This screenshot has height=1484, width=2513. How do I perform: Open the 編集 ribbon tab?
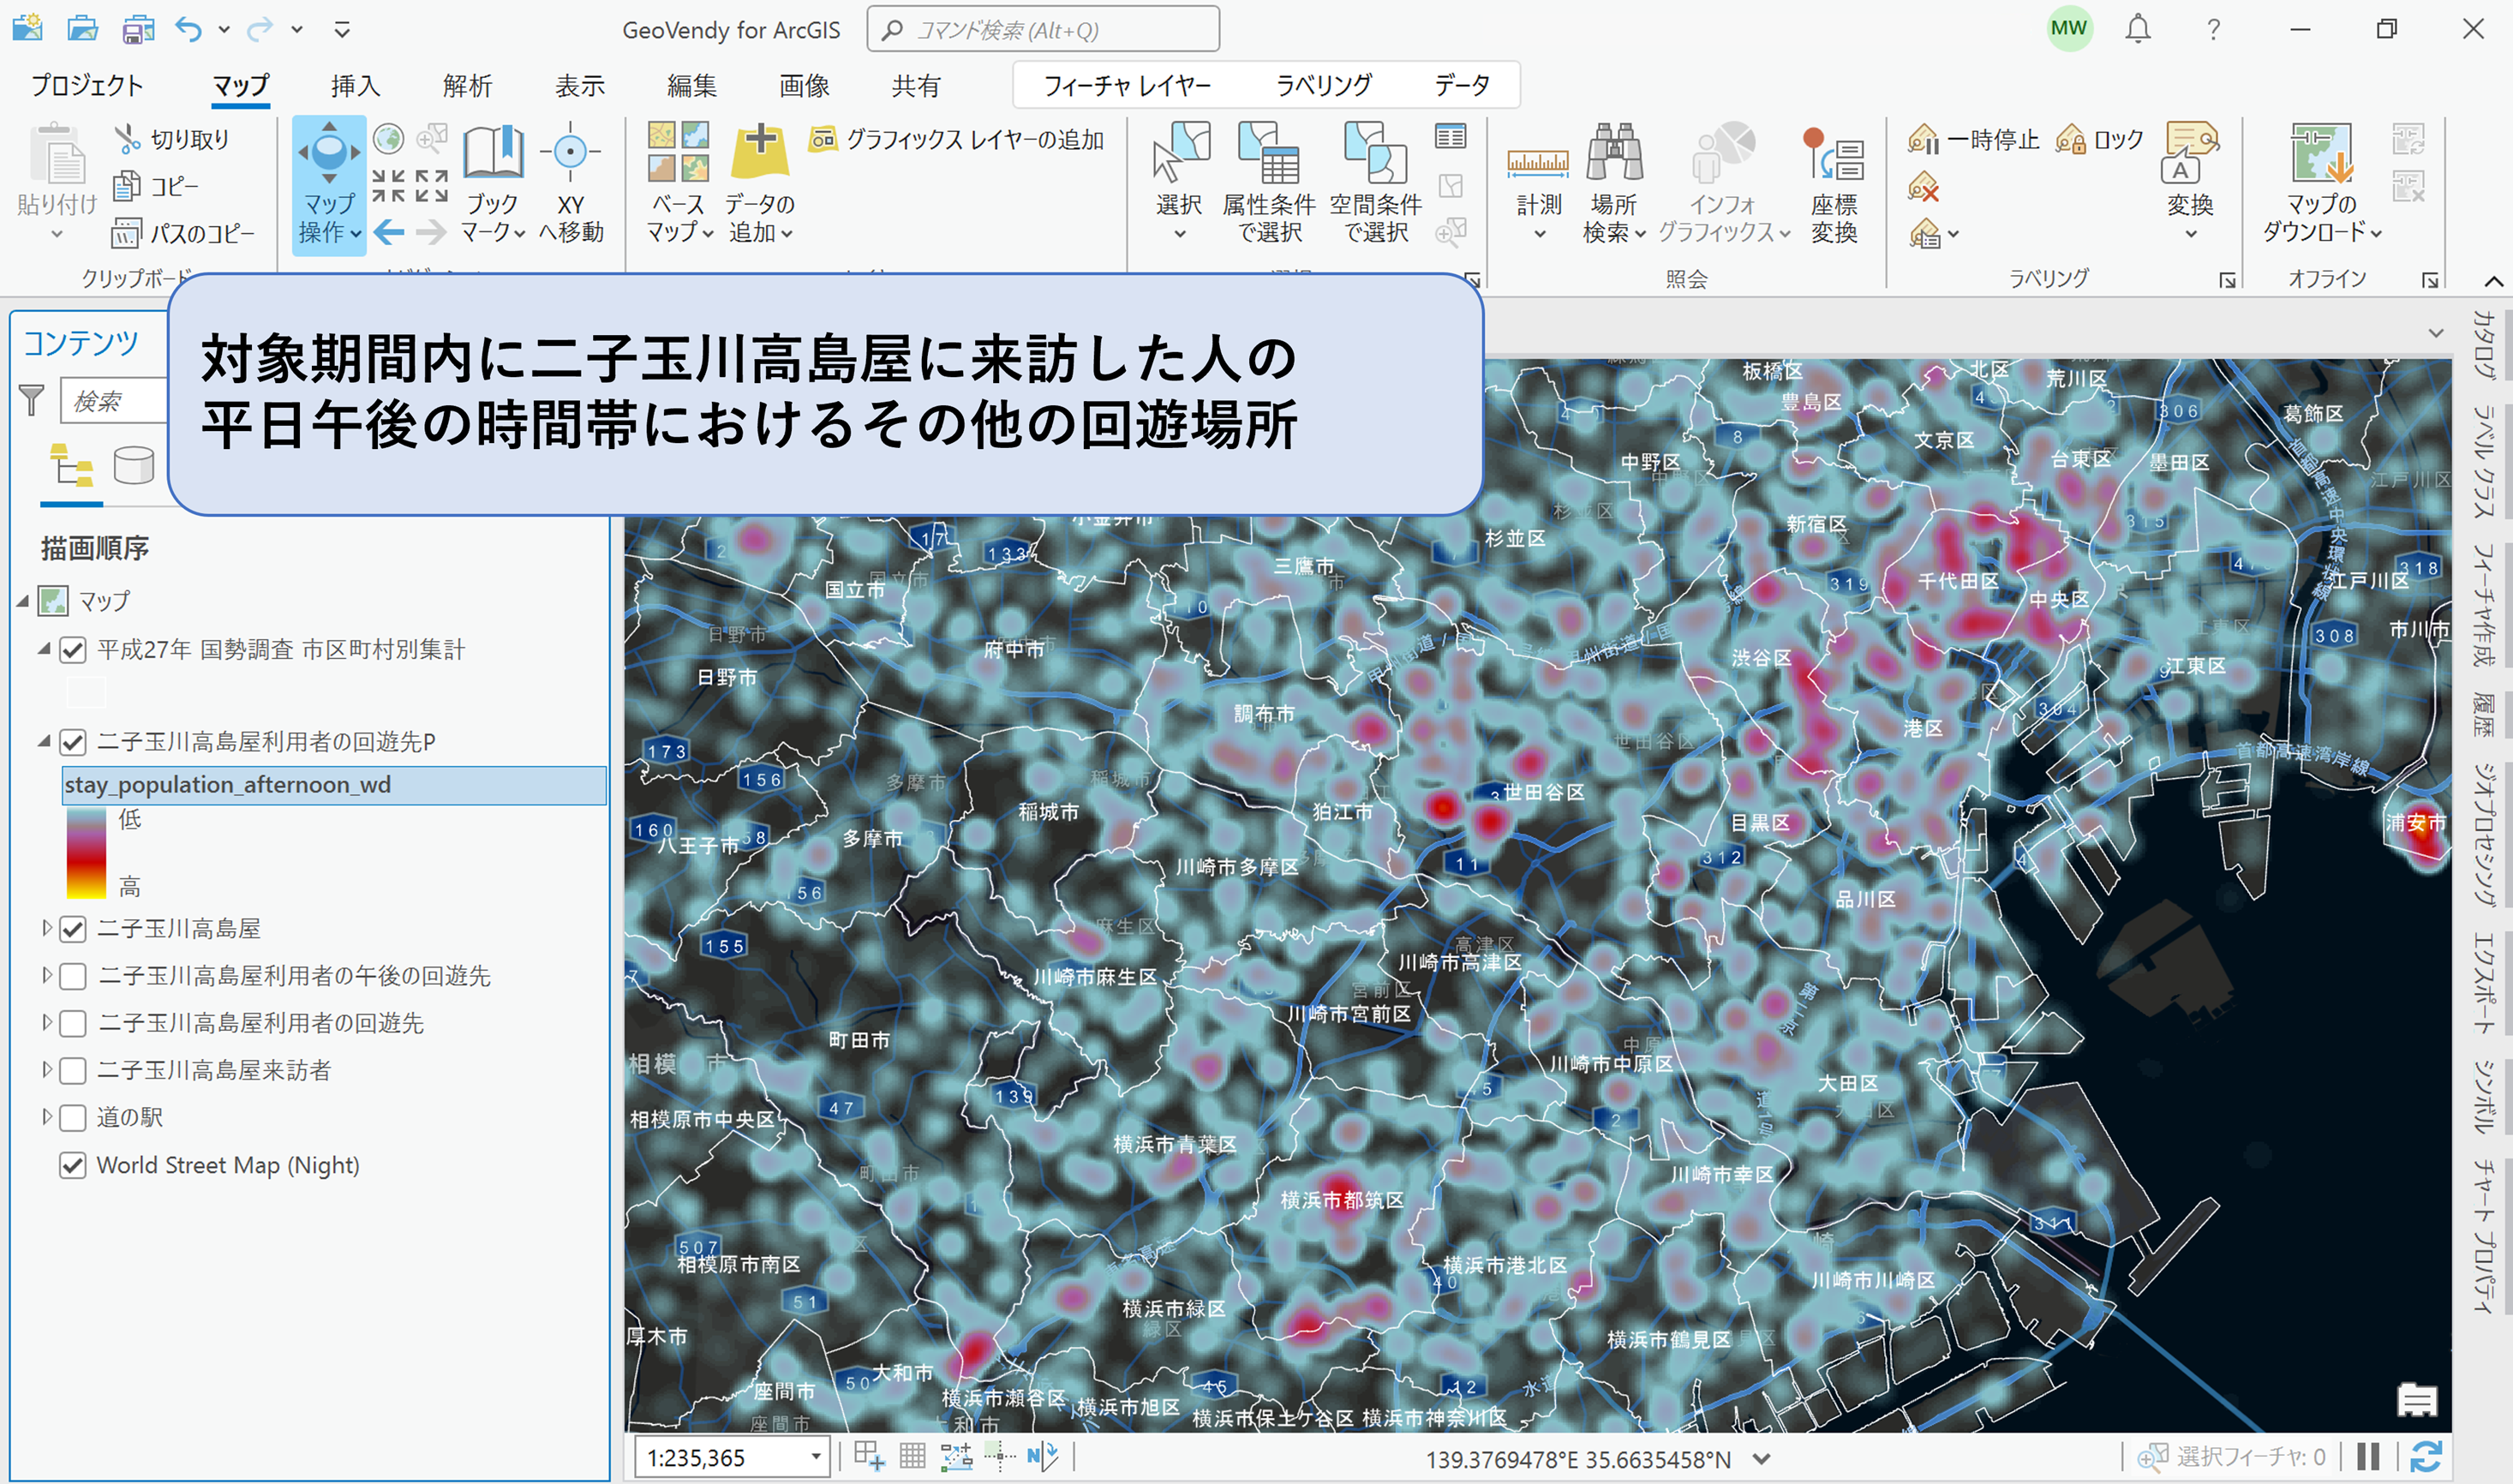coord(692,86)
